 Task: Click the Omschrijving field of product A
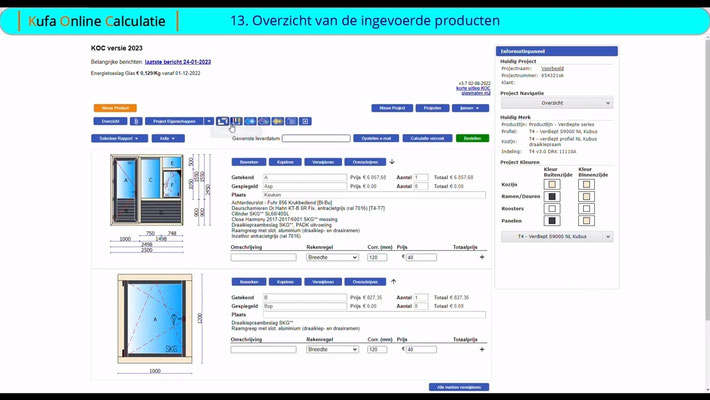pyautogui.click(x=264, y=257)
